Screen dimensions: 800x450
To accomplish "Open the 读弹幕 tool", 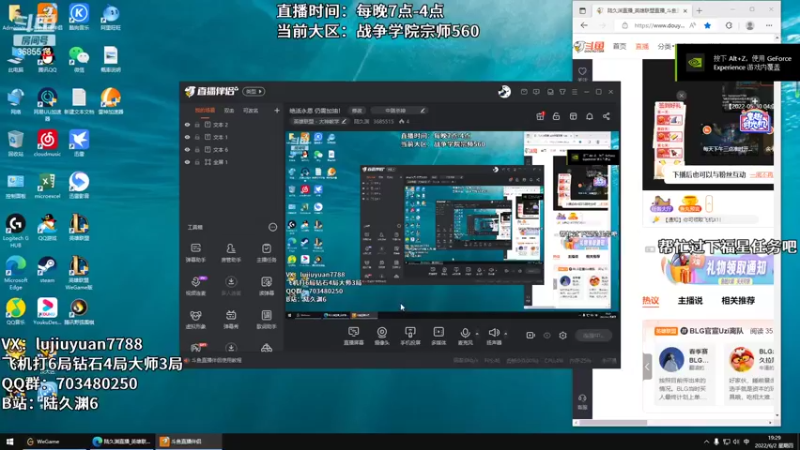I will [266, 286].
